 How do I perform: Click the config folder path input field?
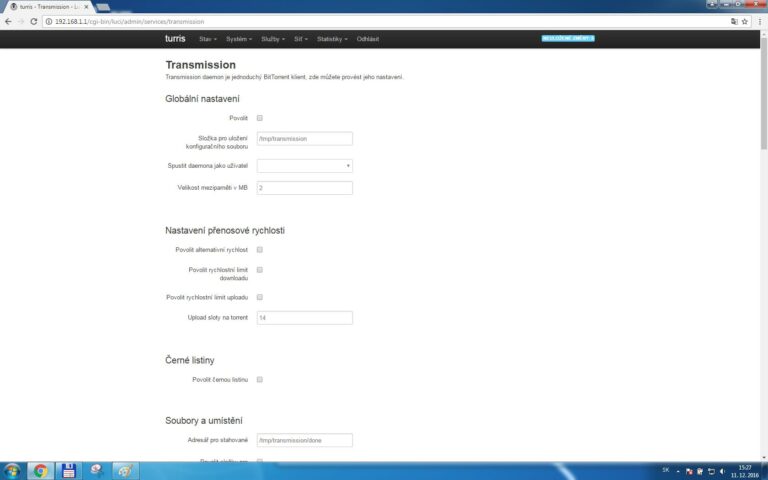tap(305, 139)
